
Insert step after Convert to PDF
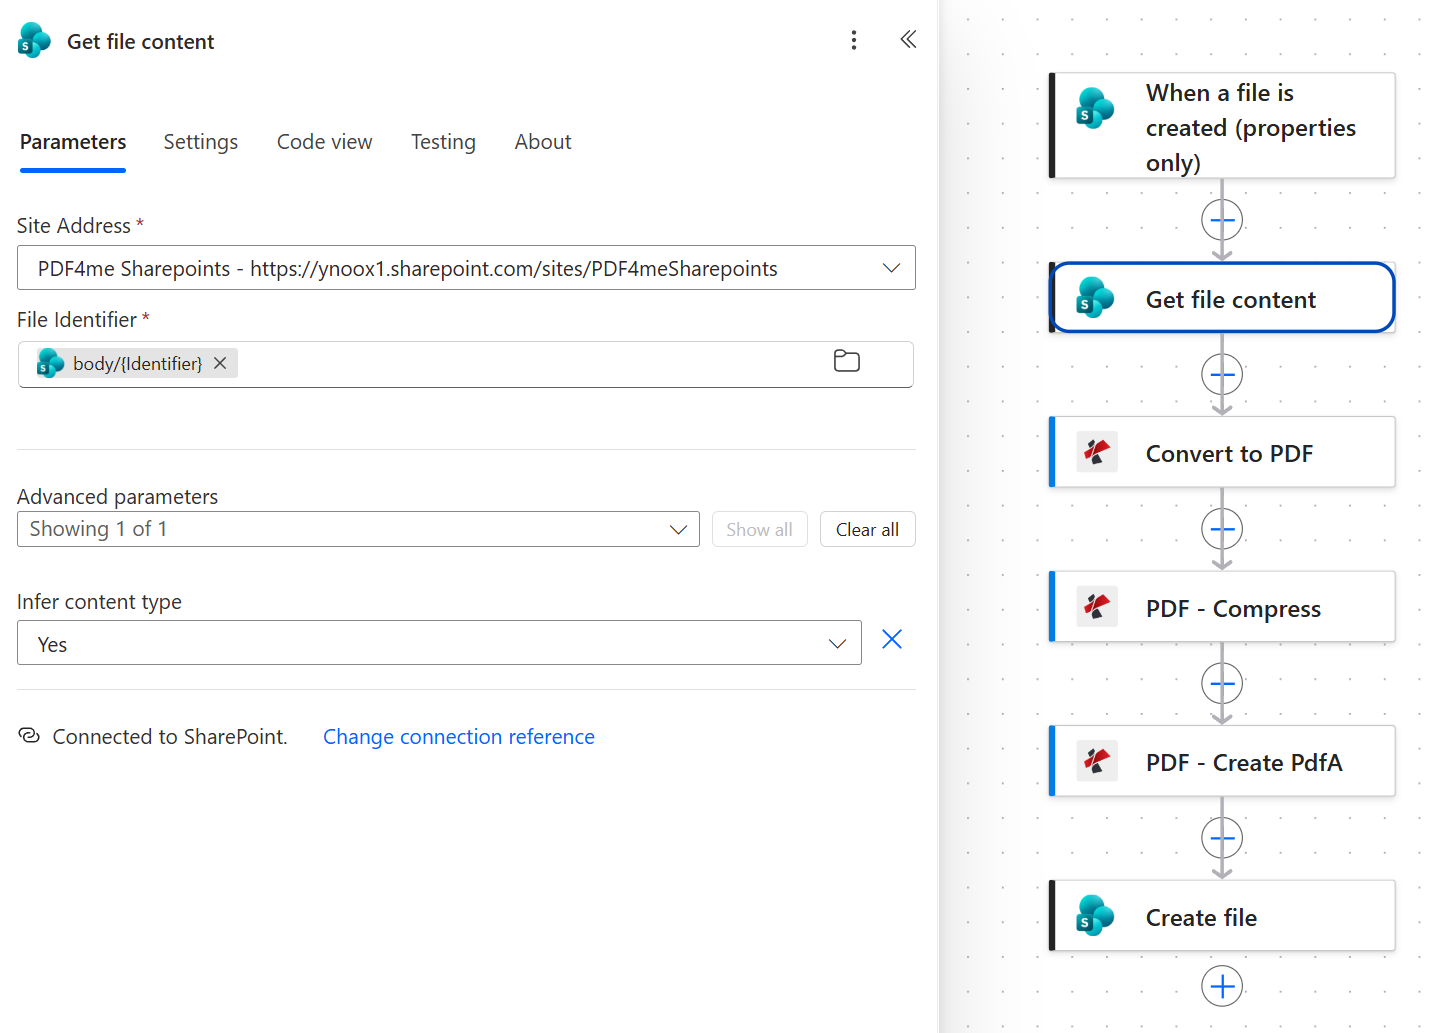coord(1222,529)
